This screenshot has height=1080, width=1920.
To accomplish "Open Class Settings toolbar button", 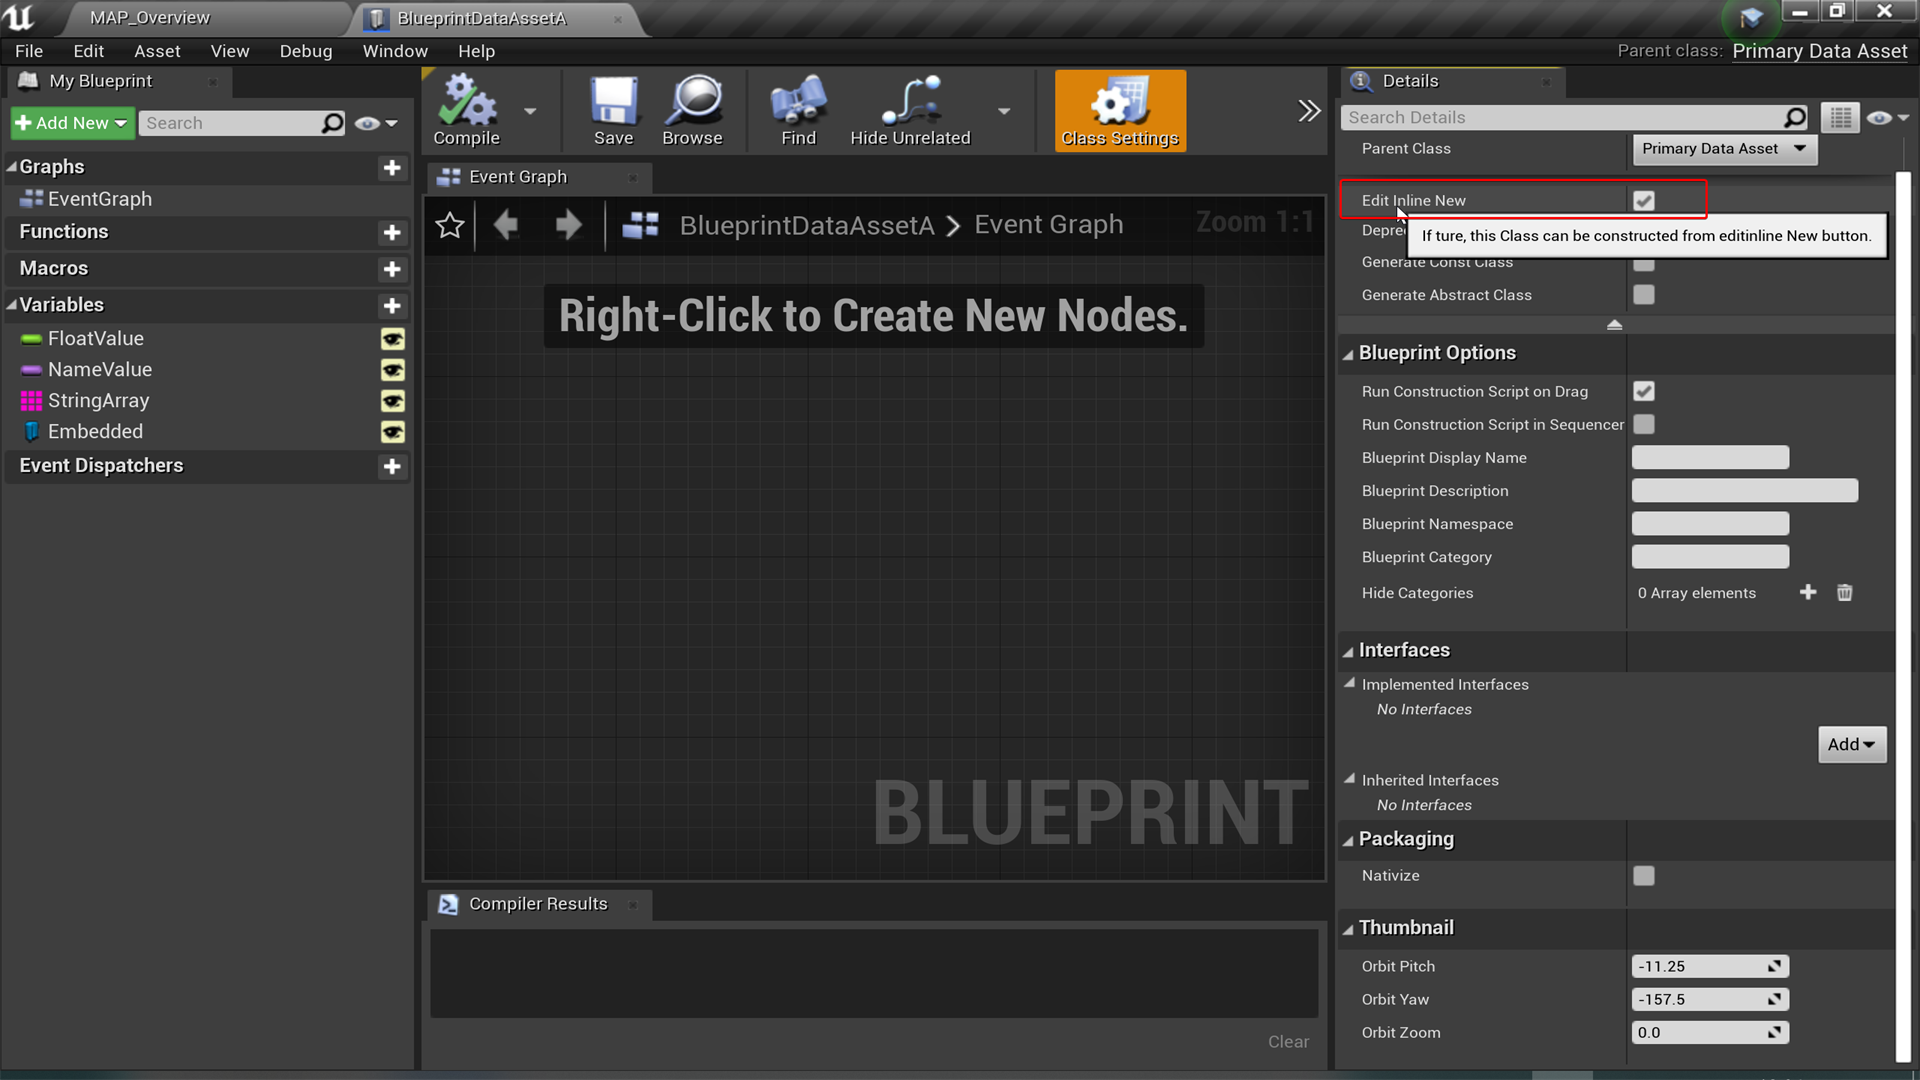I will coord(1120,110).
